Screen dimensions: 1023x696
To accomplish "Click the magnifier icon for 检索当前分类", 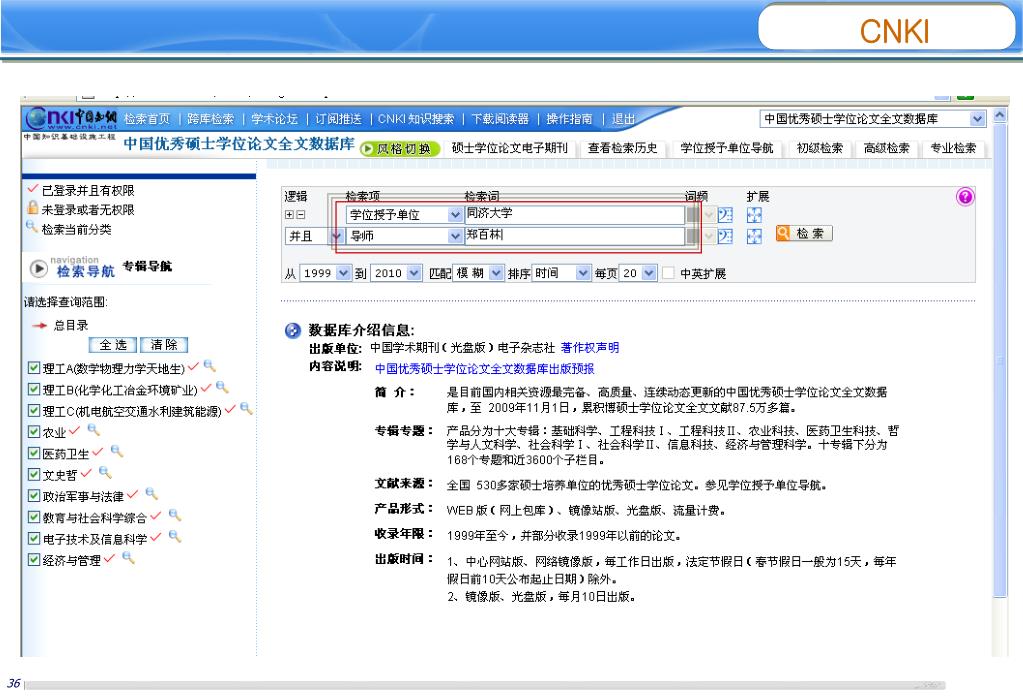I will click(x=31, y=227).
